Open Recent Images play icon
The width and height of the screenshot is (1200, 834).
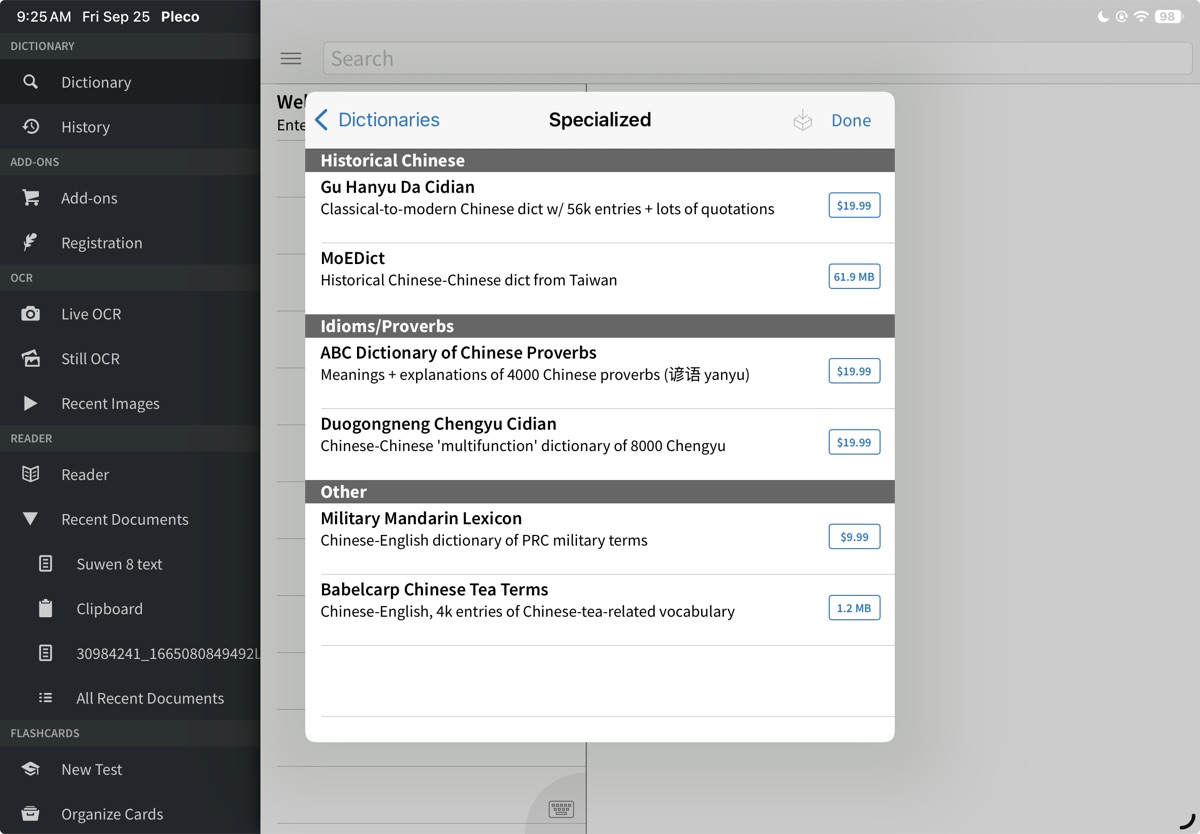coord(31,403)
